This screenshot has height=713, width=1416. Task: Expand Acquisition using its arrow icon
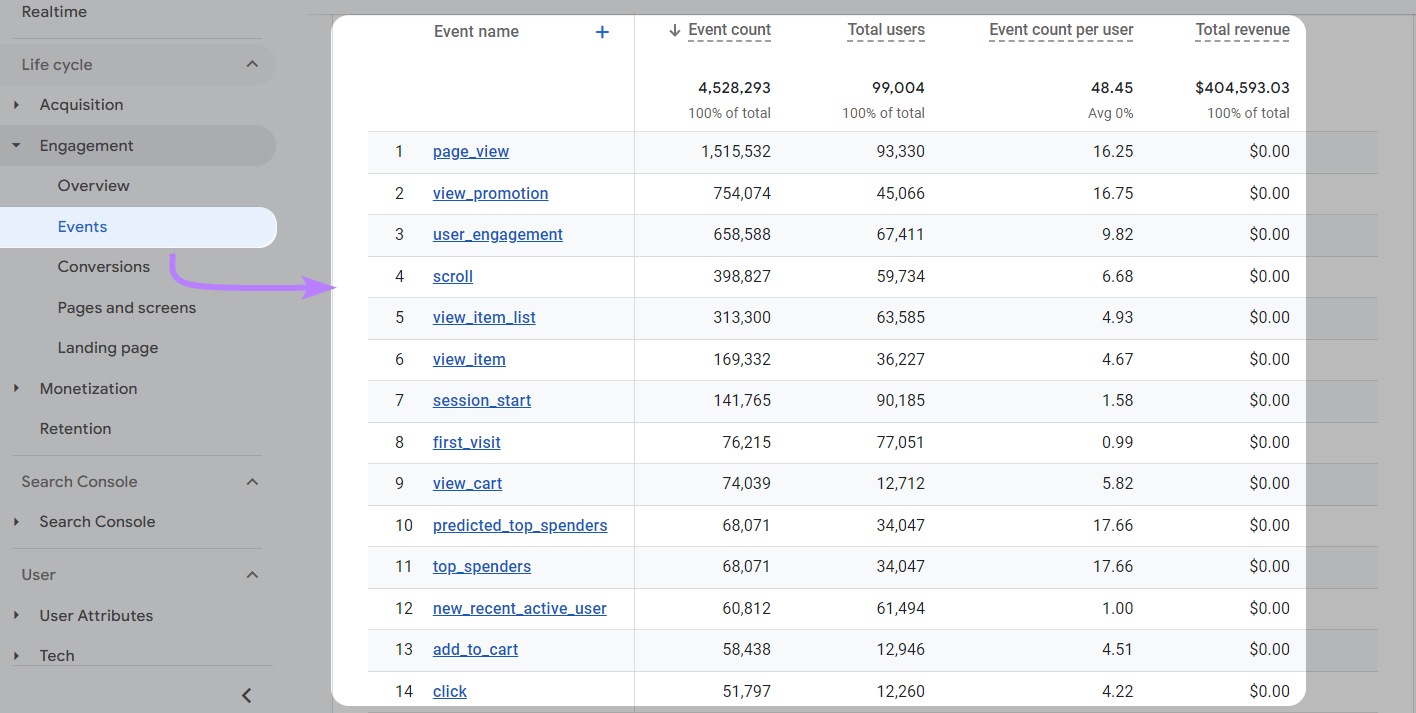coord(15,104)
